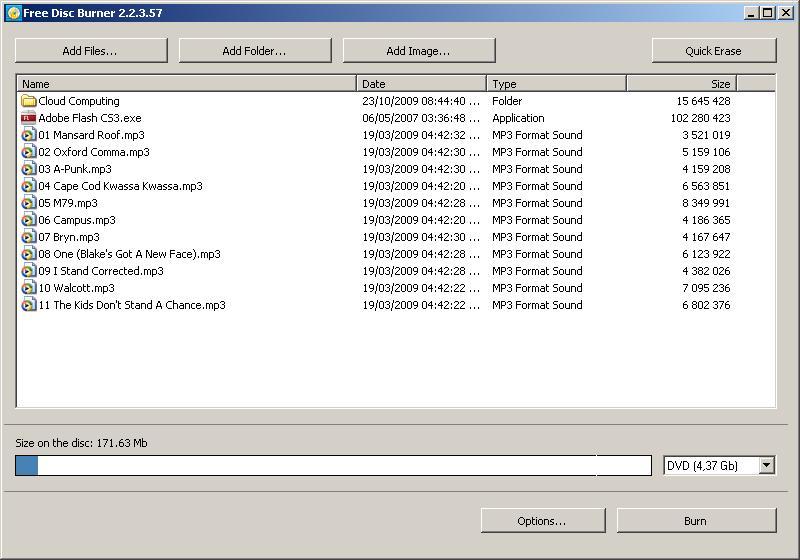Click the 01 Mansard Roof.mp3 file icon

tap(29, 135)
